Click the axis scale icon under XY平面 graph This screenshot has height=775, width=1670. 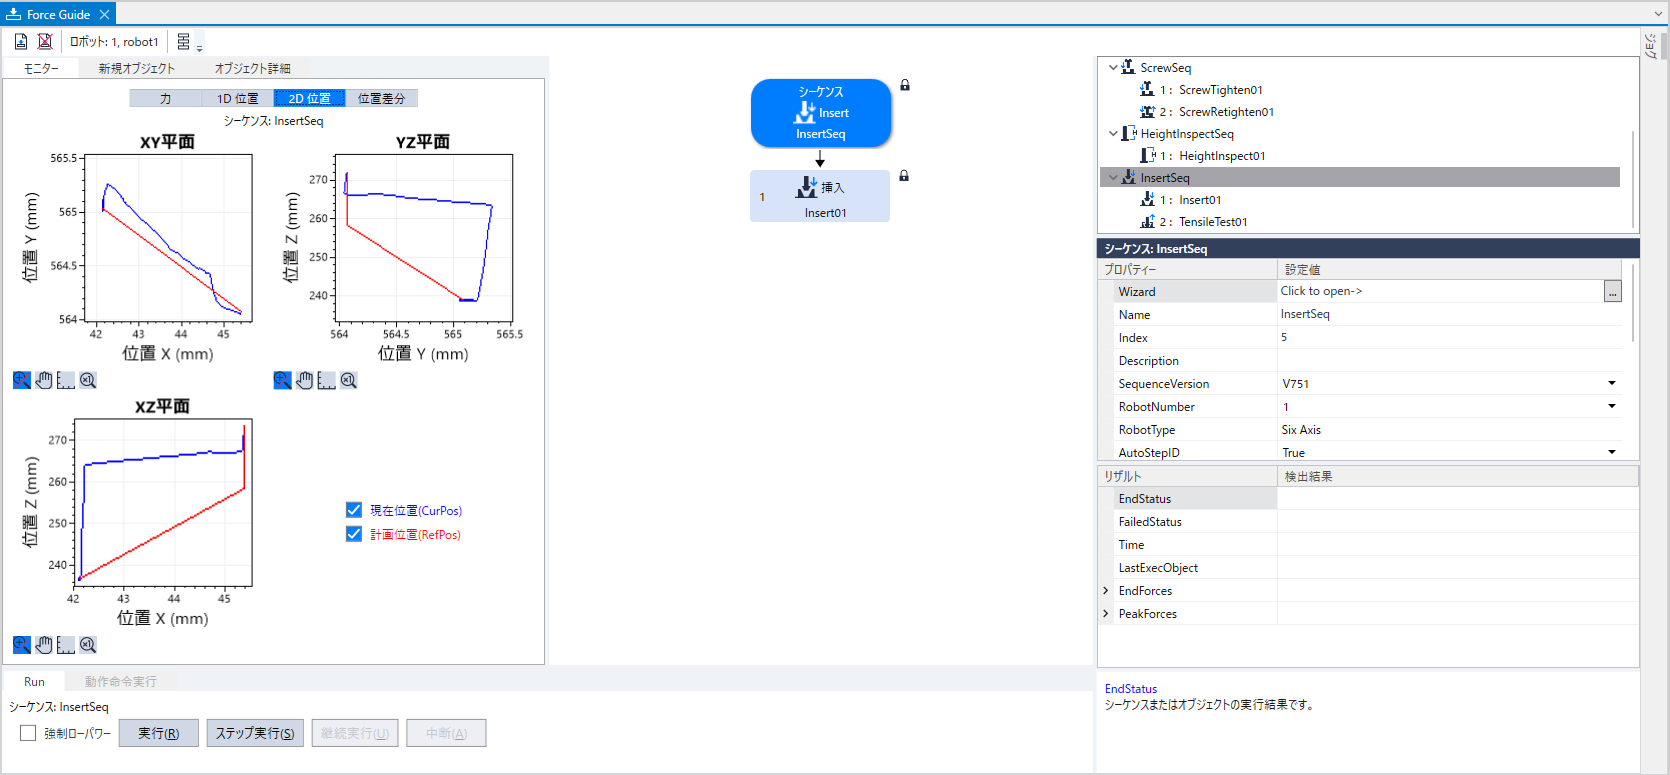point(66,380)
